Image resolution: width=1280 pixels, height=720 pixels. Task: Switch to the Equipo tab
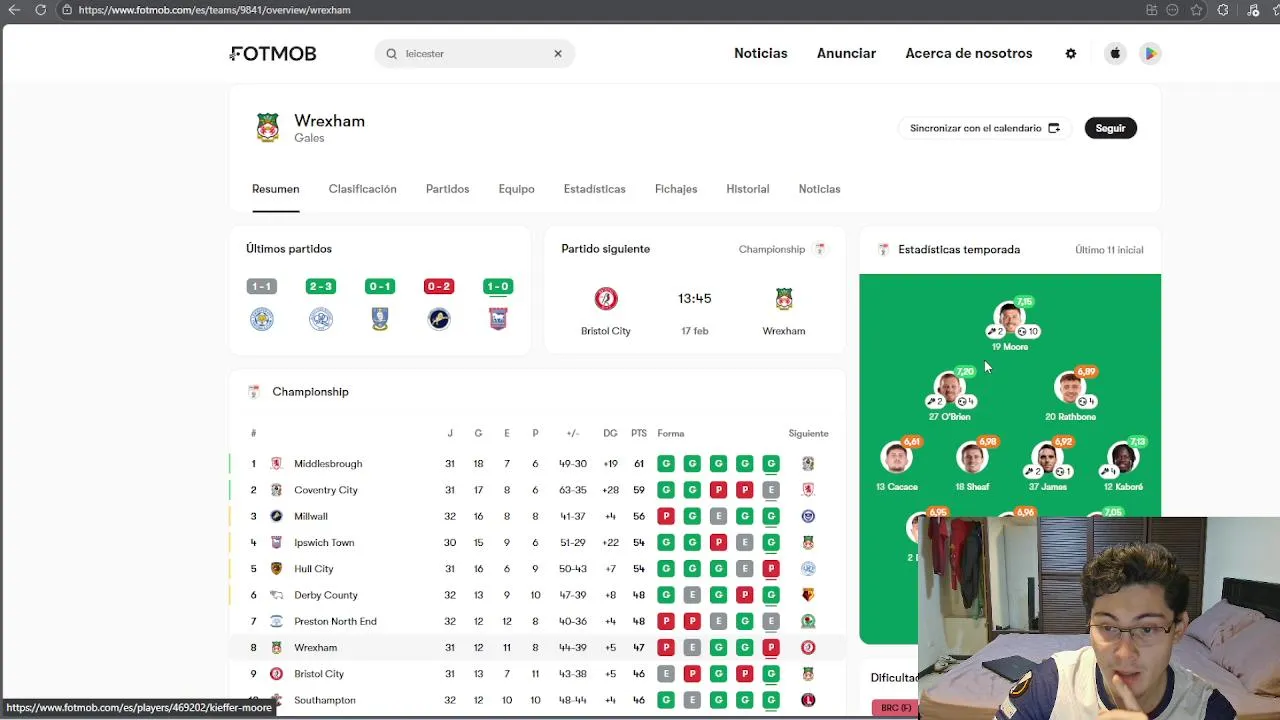(517, 189)
